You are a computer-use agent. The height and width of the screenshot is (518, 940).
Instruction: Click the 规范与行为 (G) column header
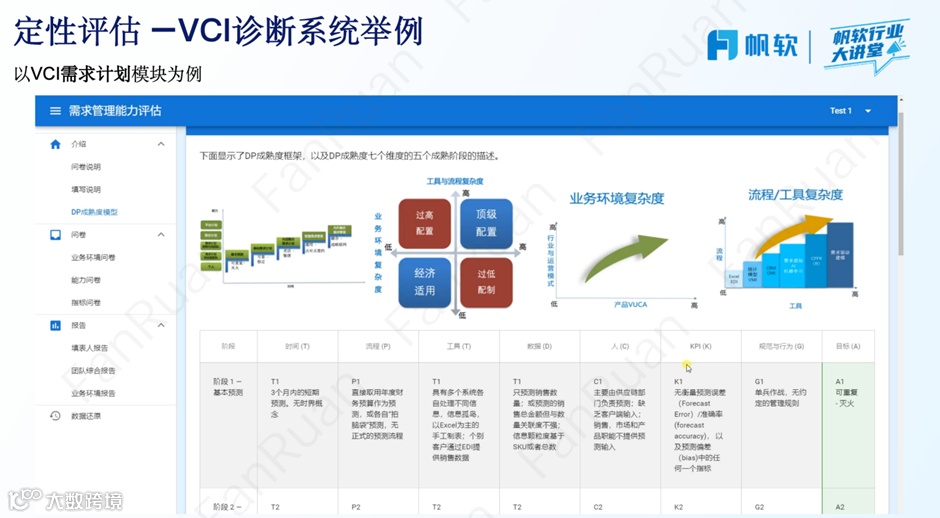tap(782, 347)
